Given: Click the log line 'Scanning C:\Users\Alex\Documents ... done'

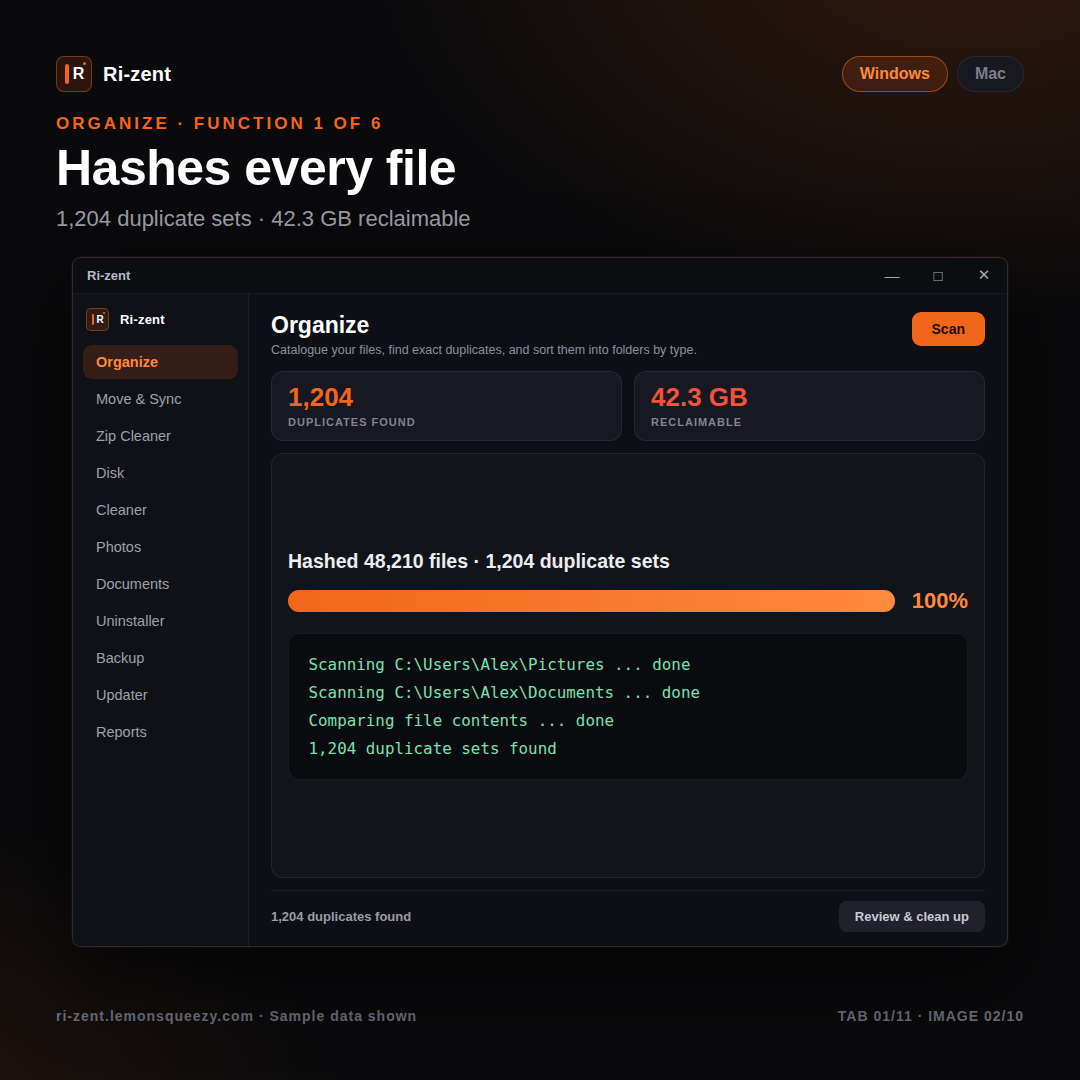Looking at the screenshot, I should (503, 693).
